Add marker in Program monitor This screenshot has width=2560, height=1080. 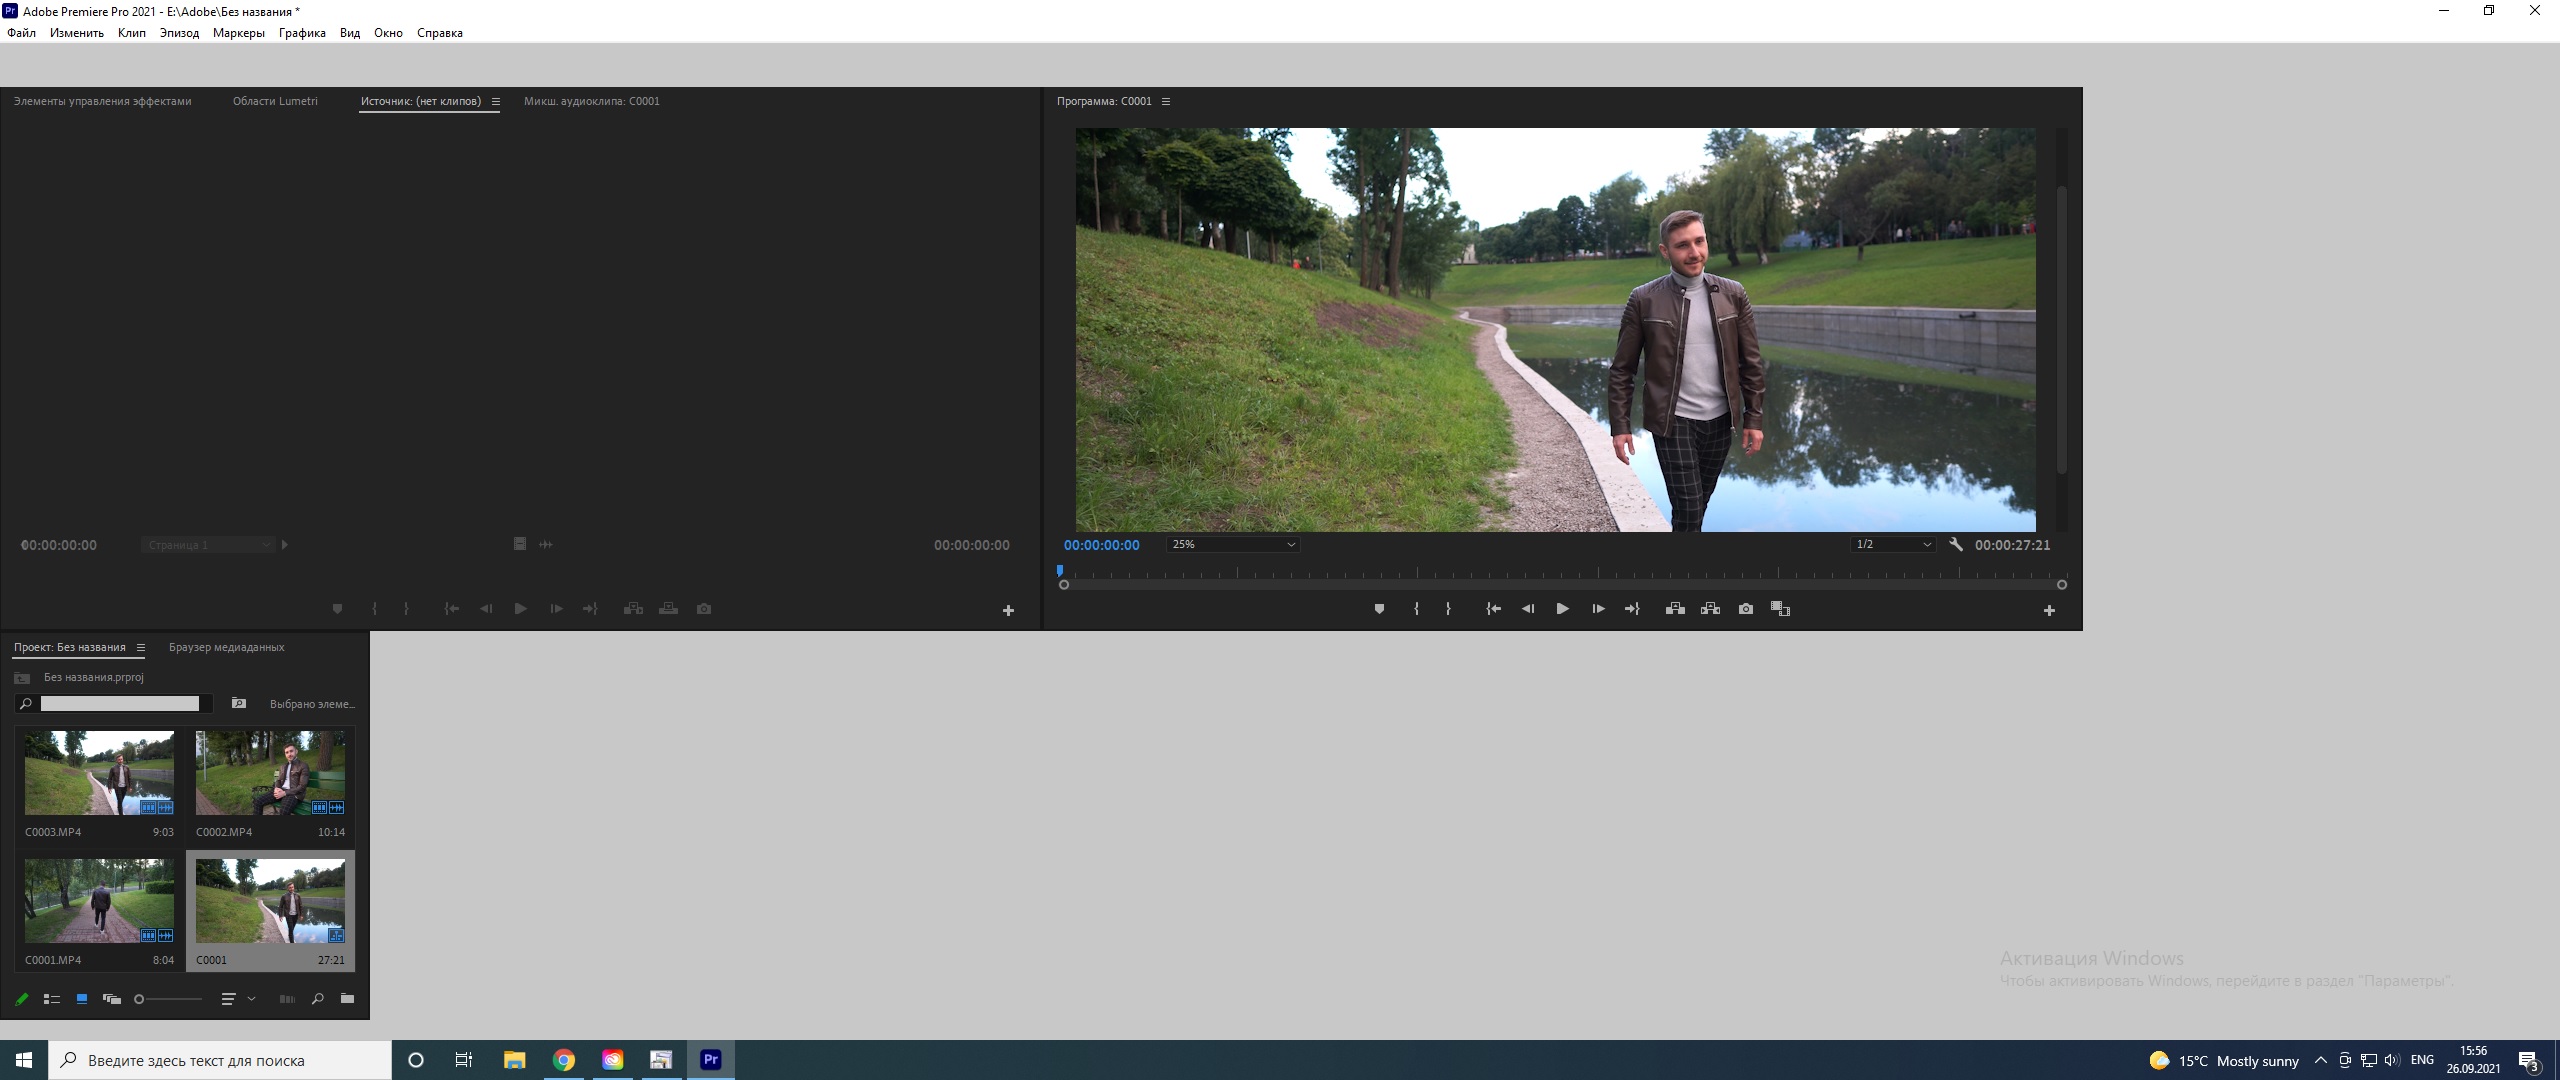pyautogui.click(x=1379, y=609)
